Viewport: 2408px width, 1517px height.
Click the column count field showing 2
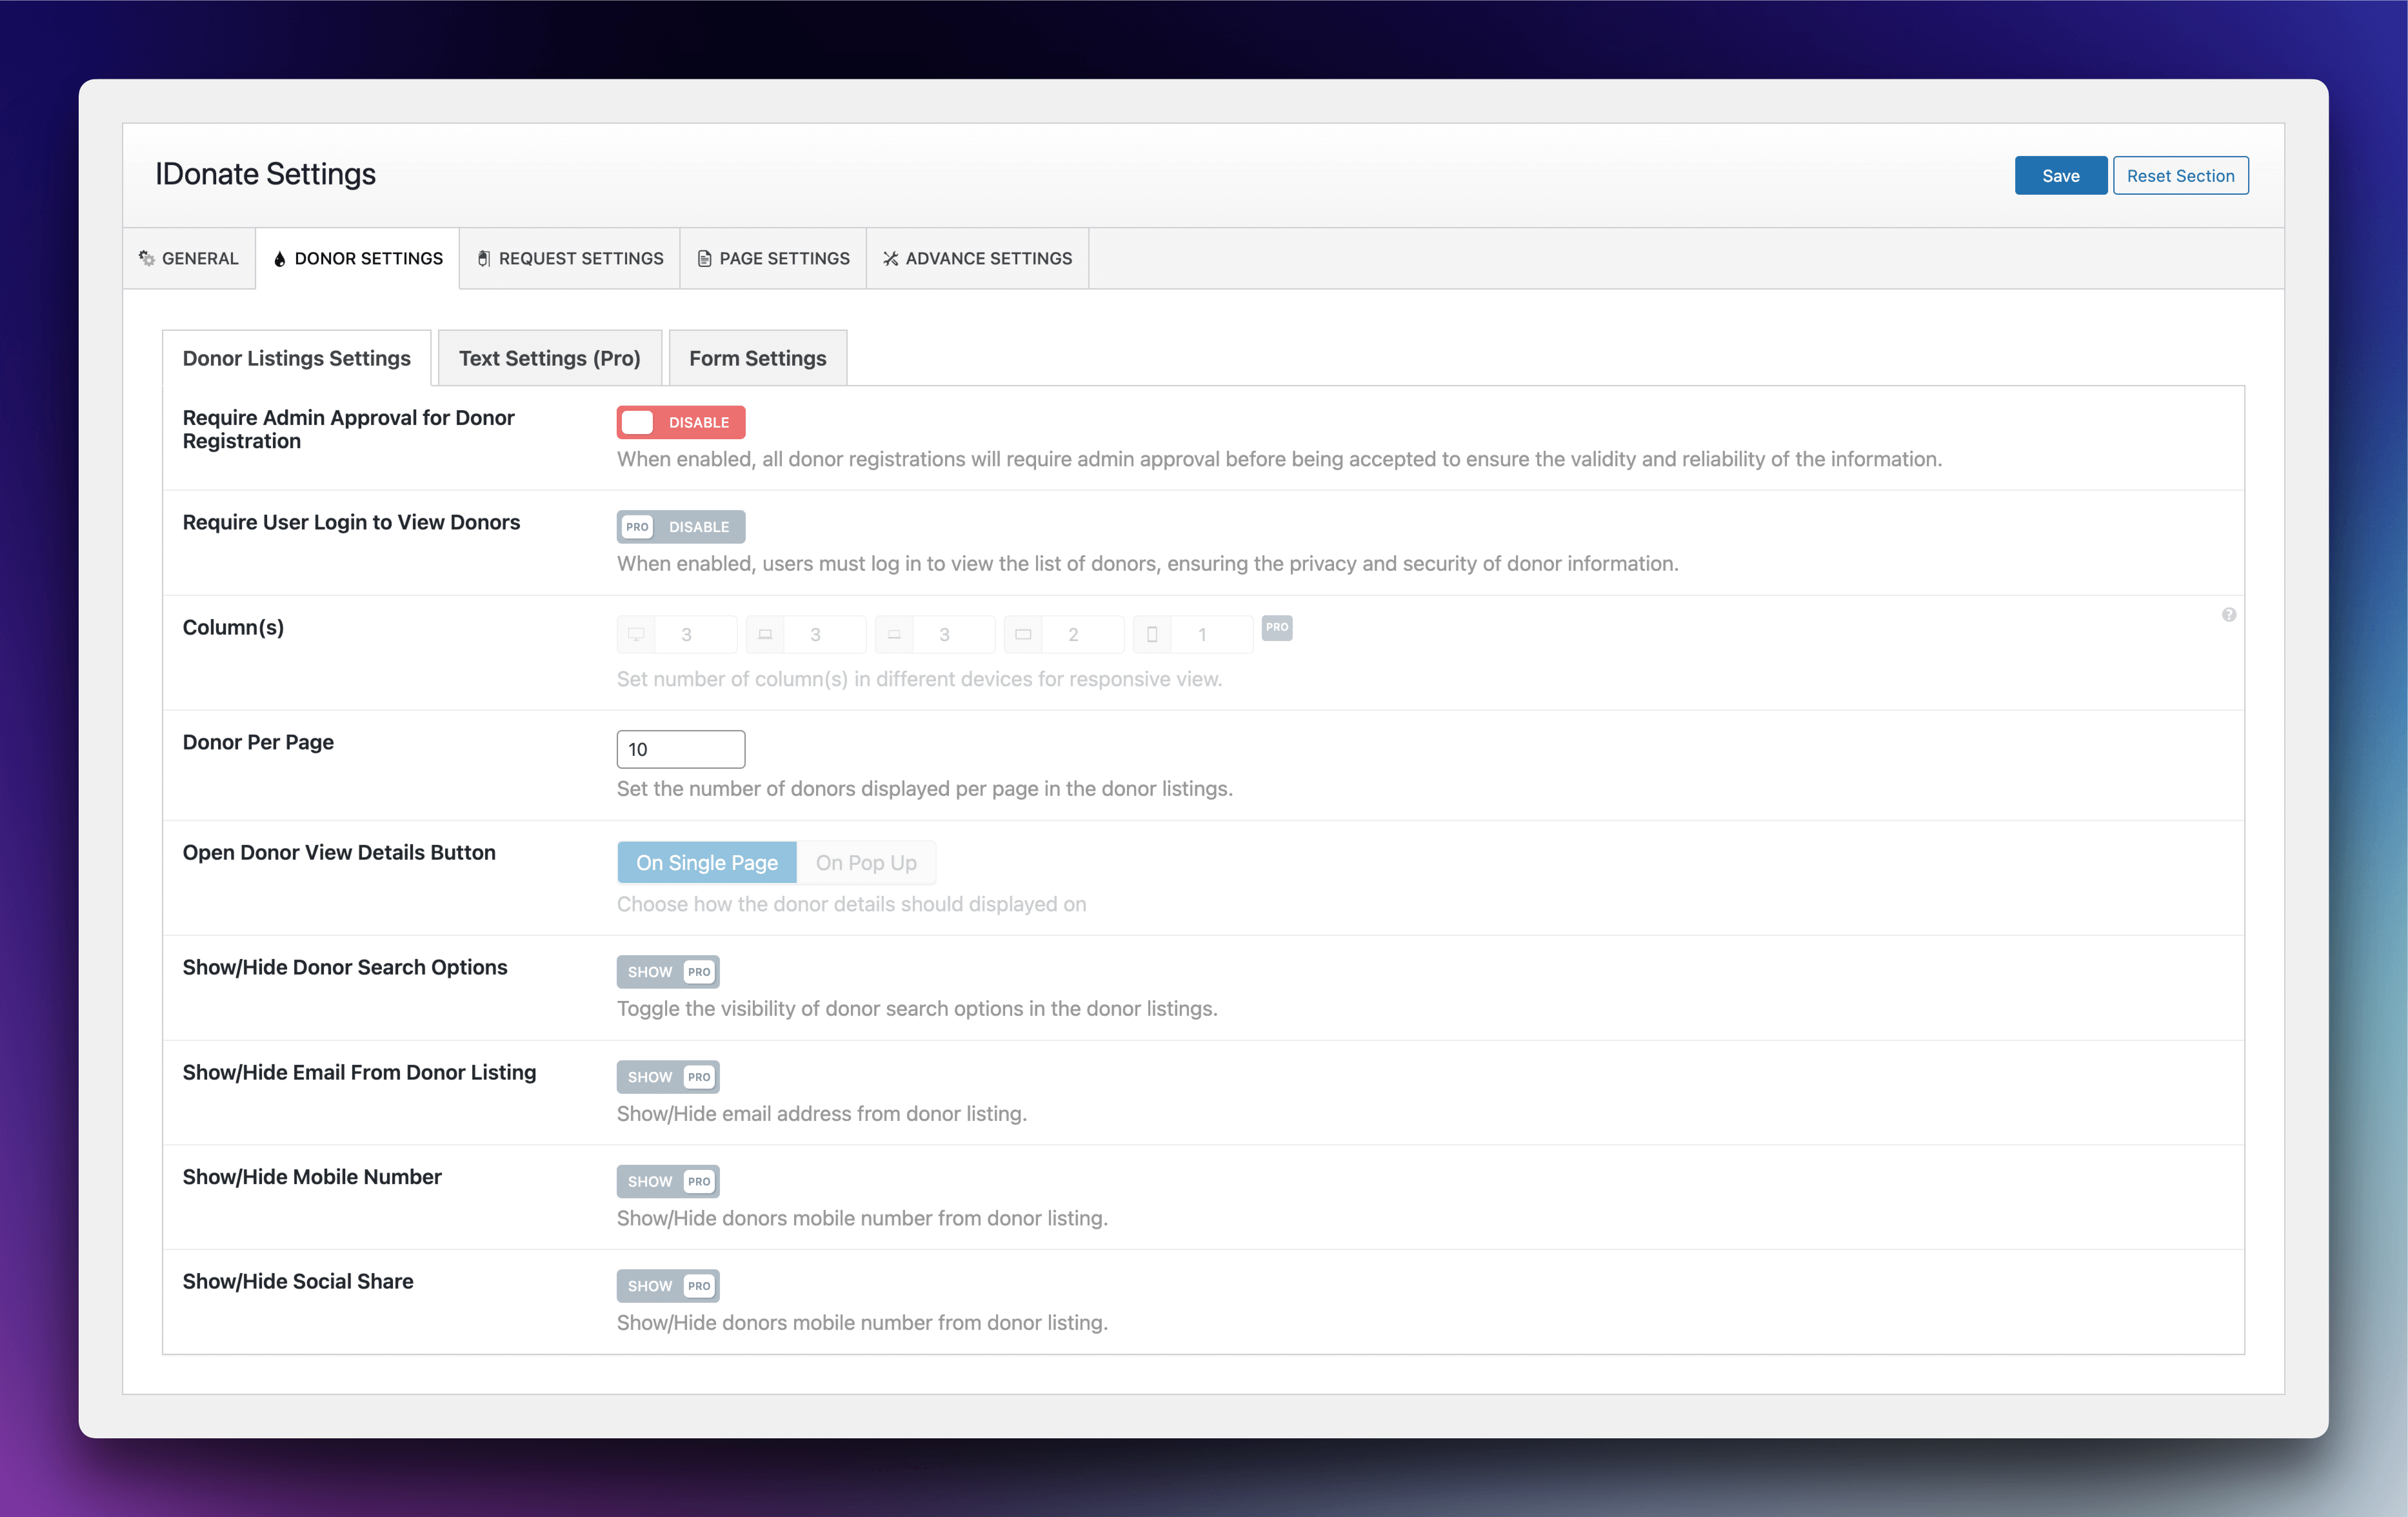[x=1083, y=635]
